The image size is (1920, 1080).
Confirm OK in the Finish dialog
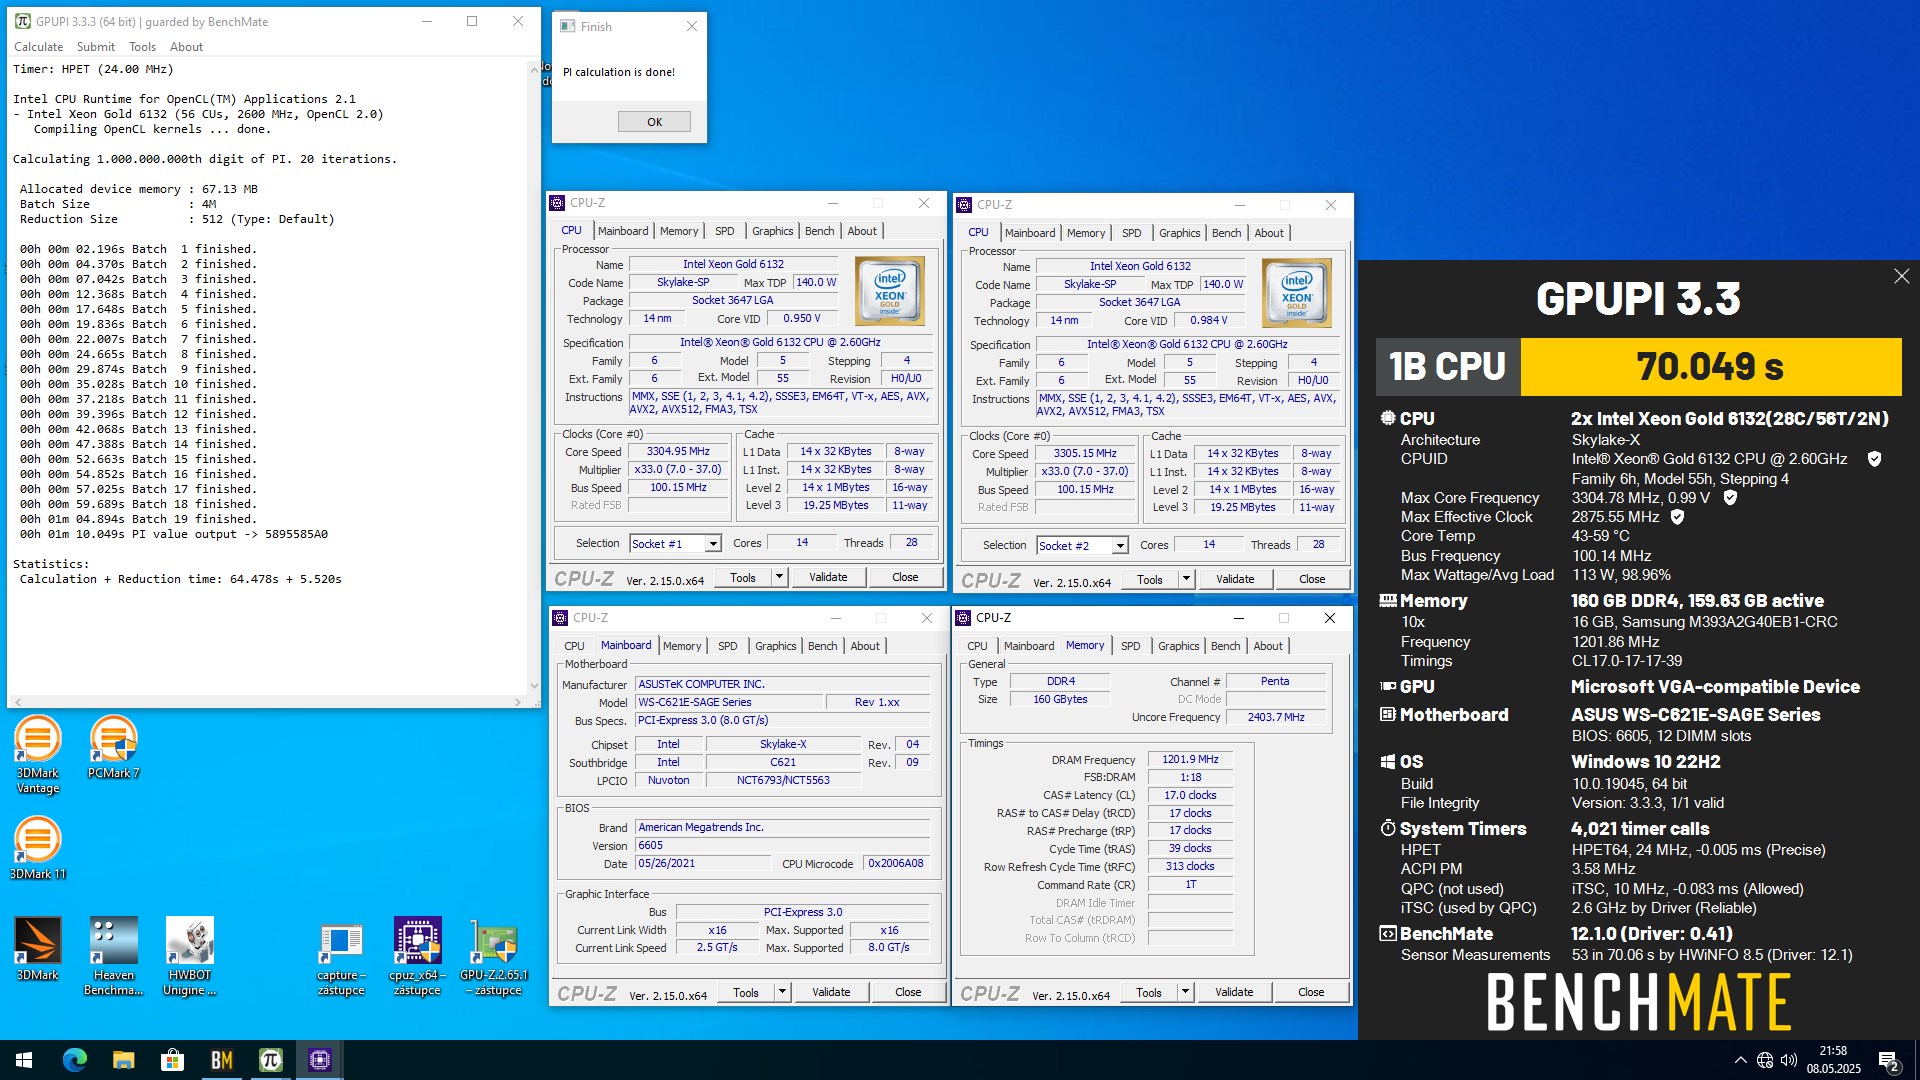click(654, 122)
